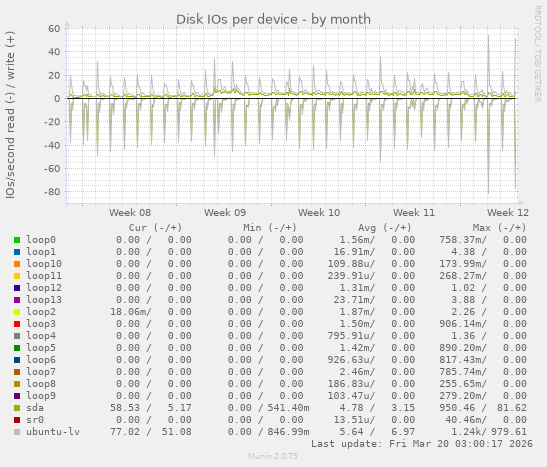Click the loop10 orange legend swatch
The image size is (547, 467).
pyautogui.click(x=17, y=264)
